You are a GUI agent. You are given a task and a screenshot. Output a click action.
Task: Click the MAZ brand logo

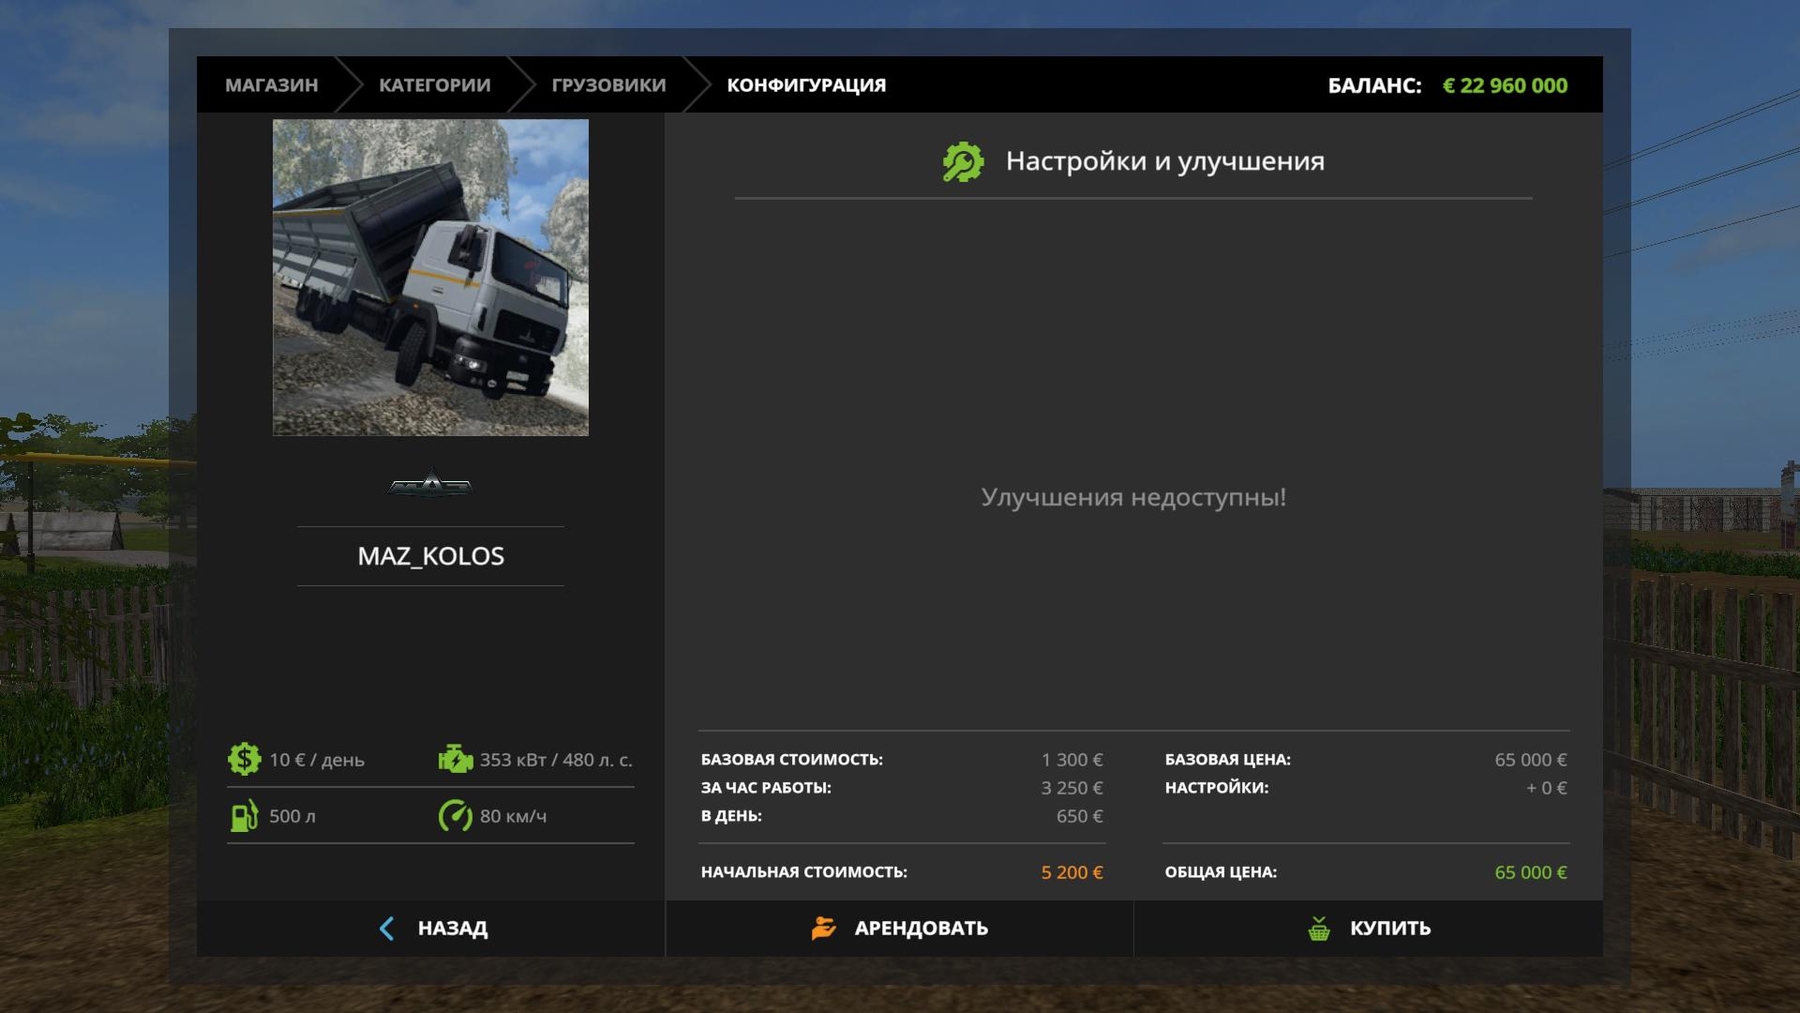click(430, 485)
